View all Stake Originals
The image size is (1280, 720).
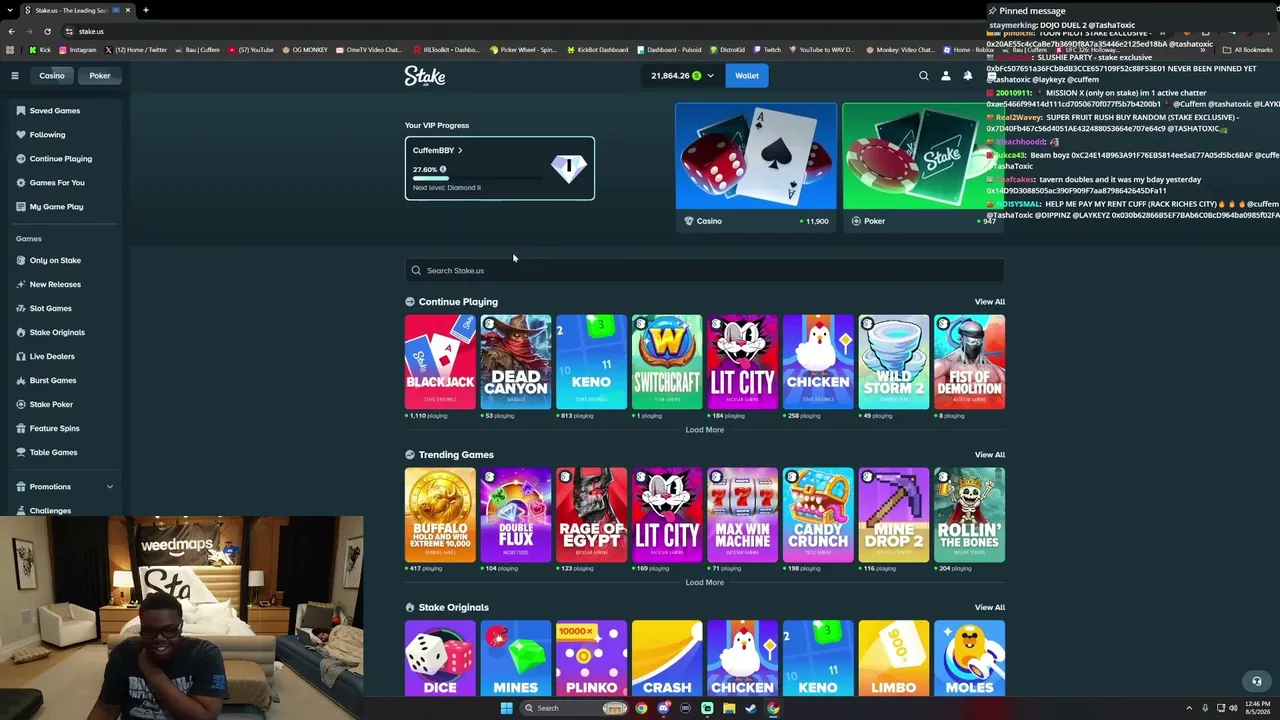click(990, 608)
